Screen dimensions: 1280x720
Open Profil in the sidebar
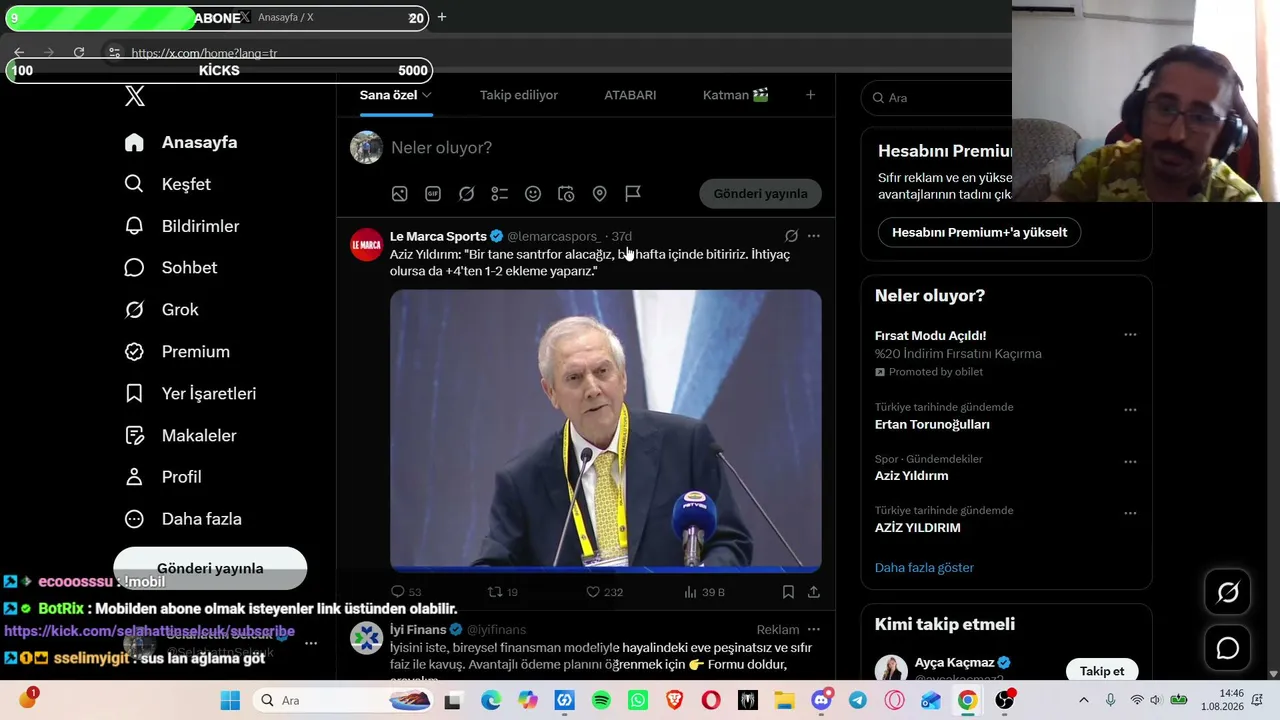tap(164, 477)
